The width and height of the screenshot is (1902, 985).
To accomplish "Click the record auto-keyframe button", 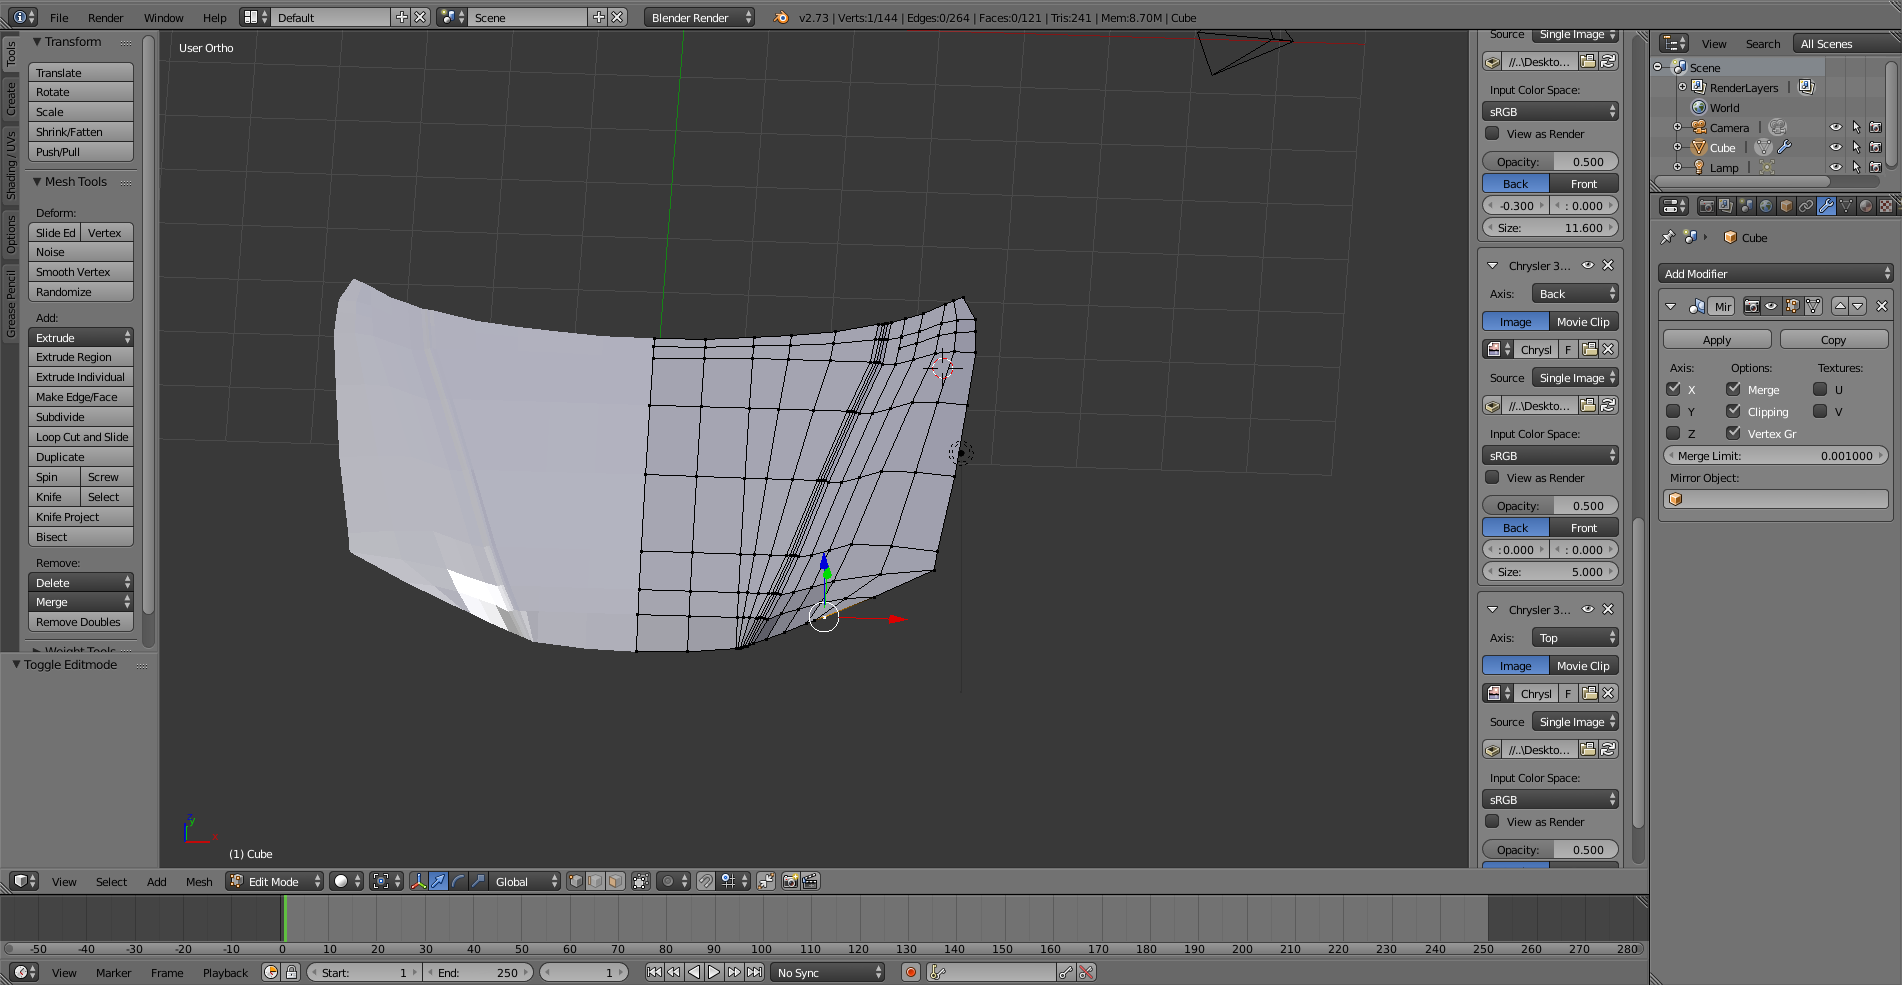I will pyautogui.click(x=910, y=972).
